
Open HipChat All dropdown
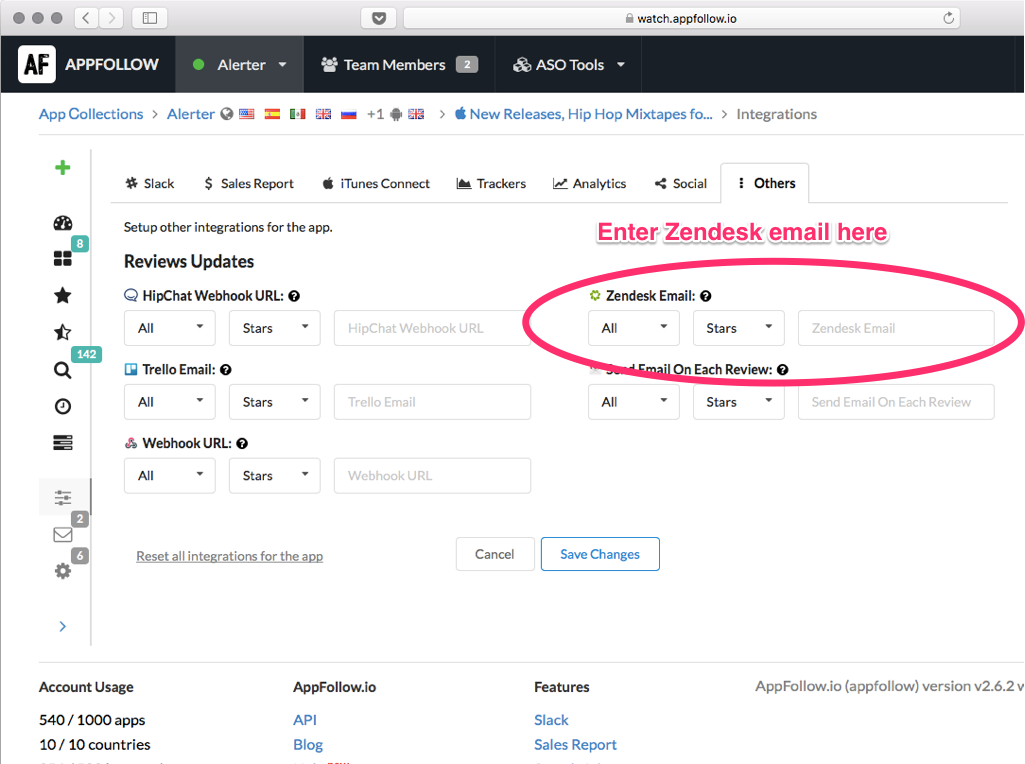[x=170, y=328]
